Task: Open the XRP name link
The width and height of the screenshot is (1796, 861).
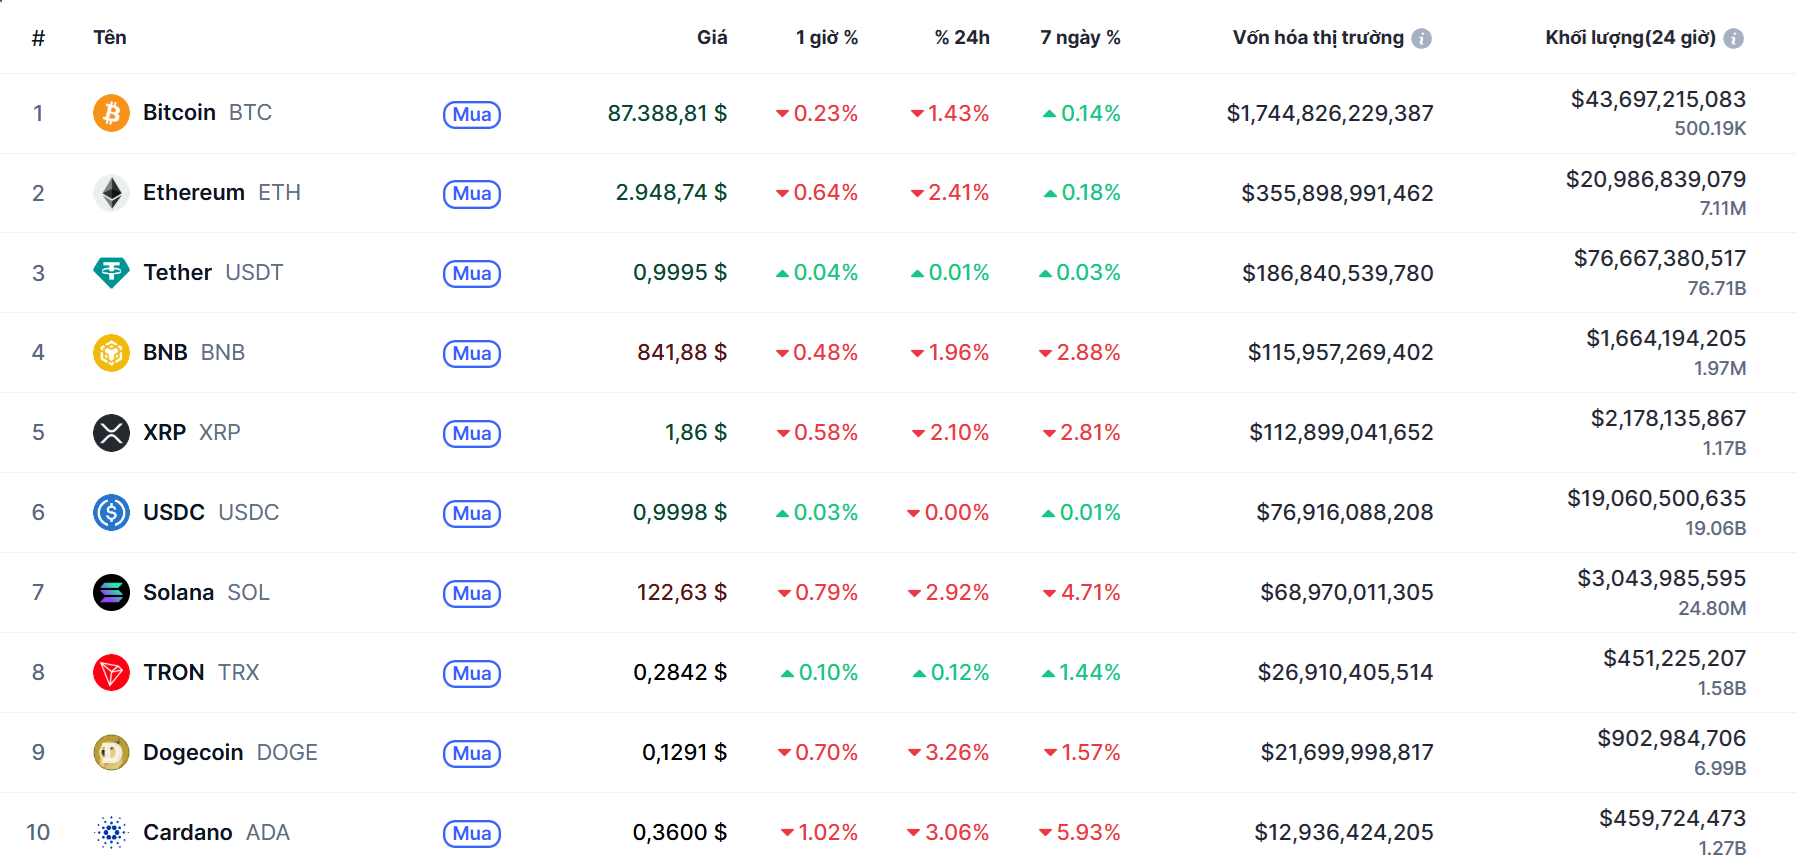Action: [x=192, y=432]
